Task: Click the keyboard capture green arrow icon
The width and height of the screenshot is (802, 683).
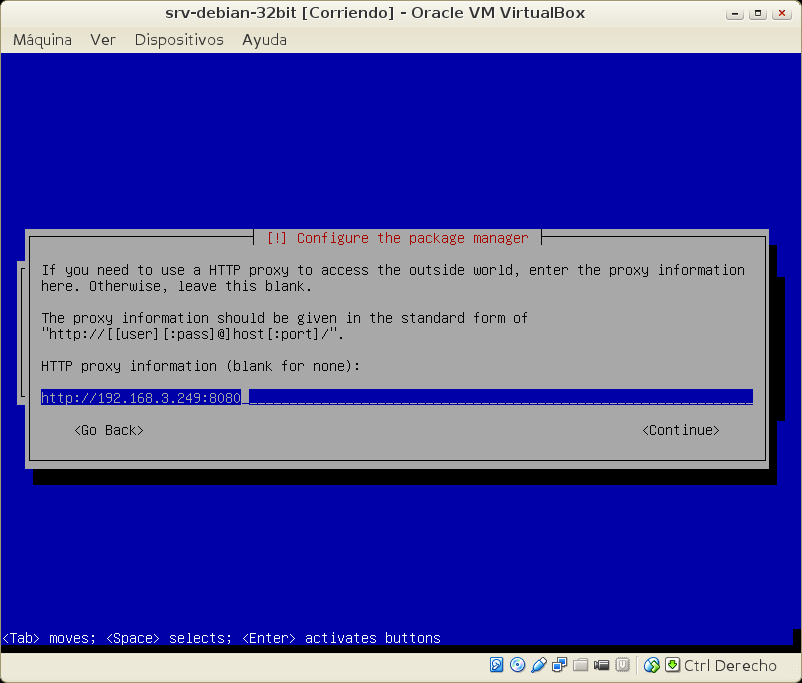Action: click(x=672, y=665)
